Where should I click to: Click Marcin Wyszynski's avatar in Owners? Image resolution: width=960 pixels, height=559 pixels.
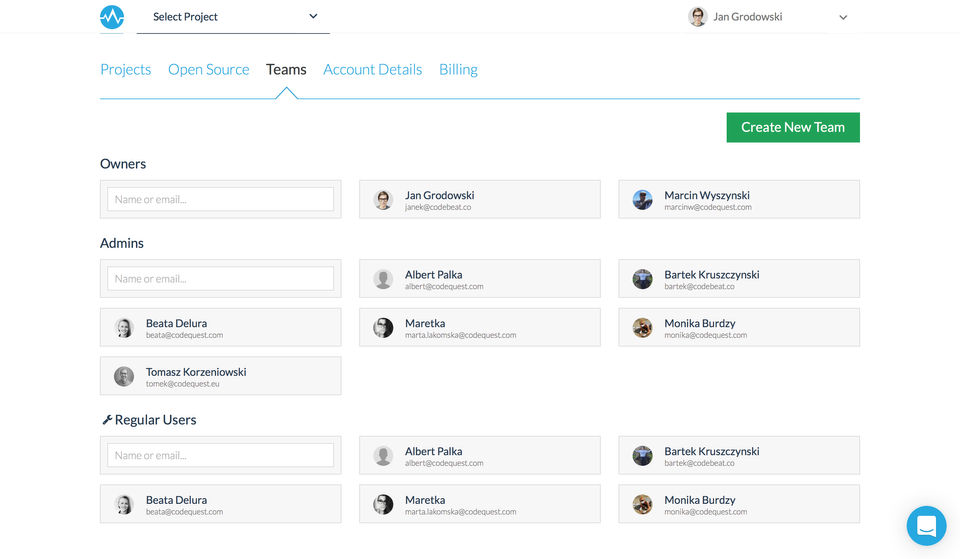642,200
